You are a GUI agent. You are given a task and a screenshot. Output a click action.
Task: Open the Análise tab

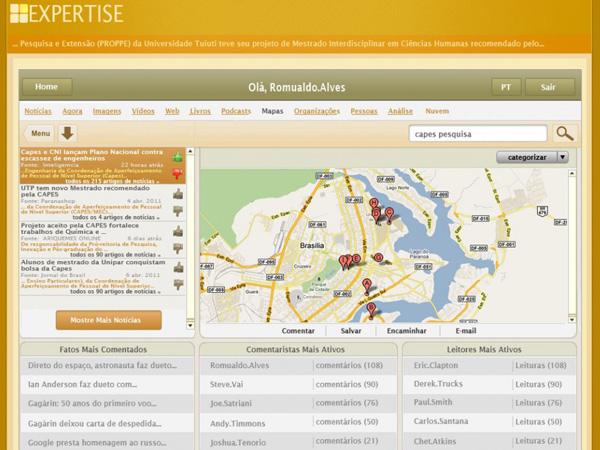(400, 111)
